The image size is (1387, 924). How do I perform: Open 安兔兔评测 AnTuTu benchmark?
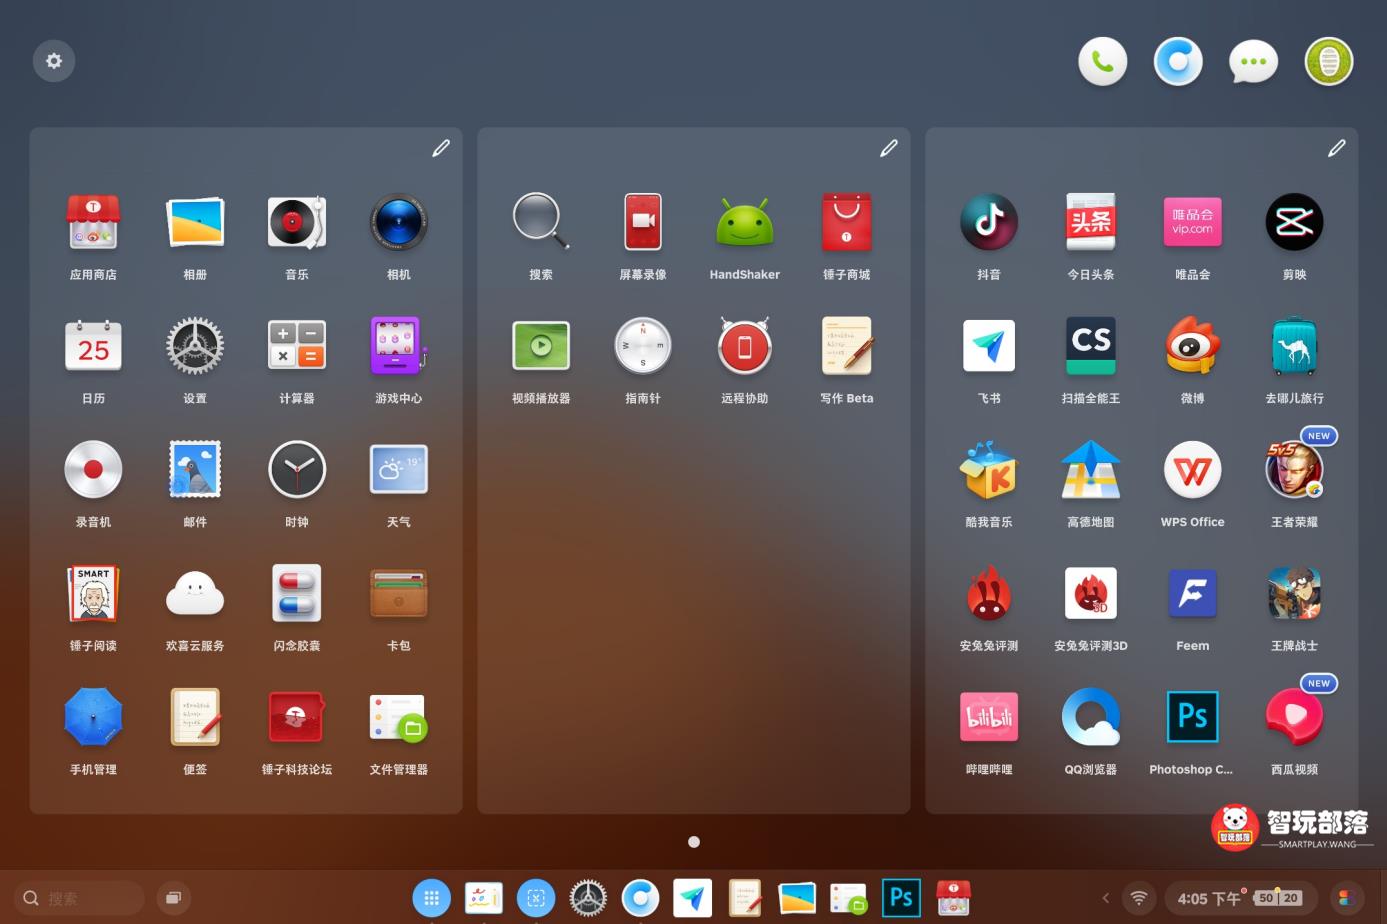(x=989, y=594)
